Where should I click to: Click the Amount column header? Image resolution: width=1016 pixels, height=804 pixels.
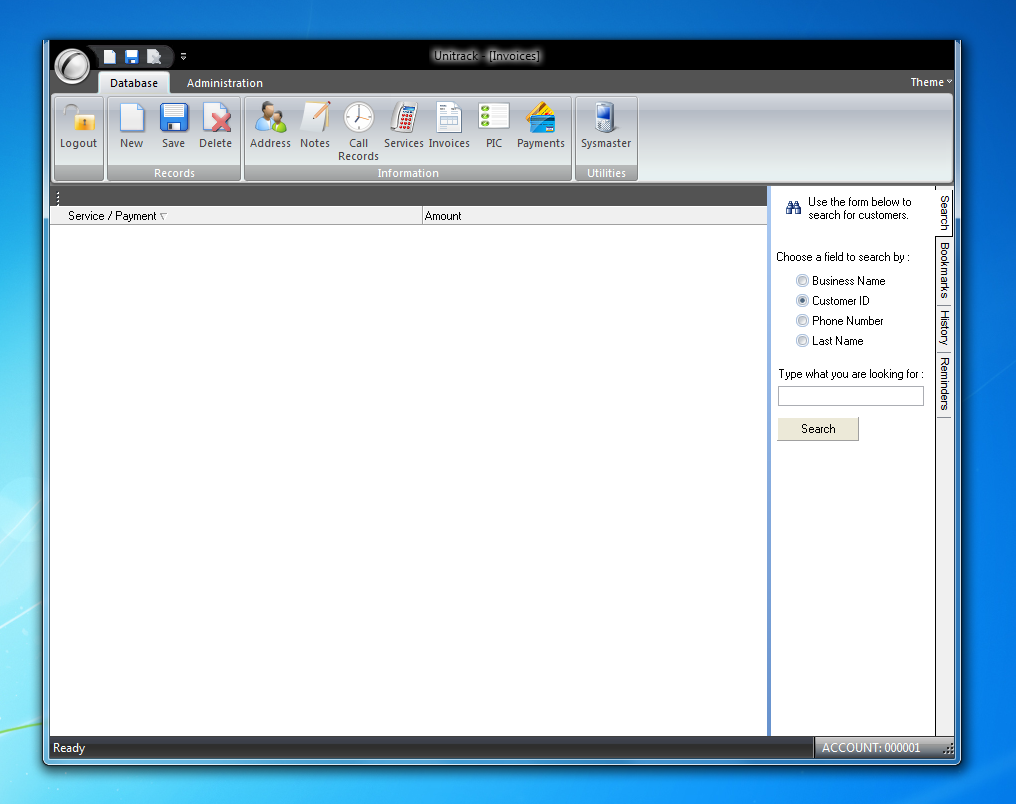pos(594,216)
